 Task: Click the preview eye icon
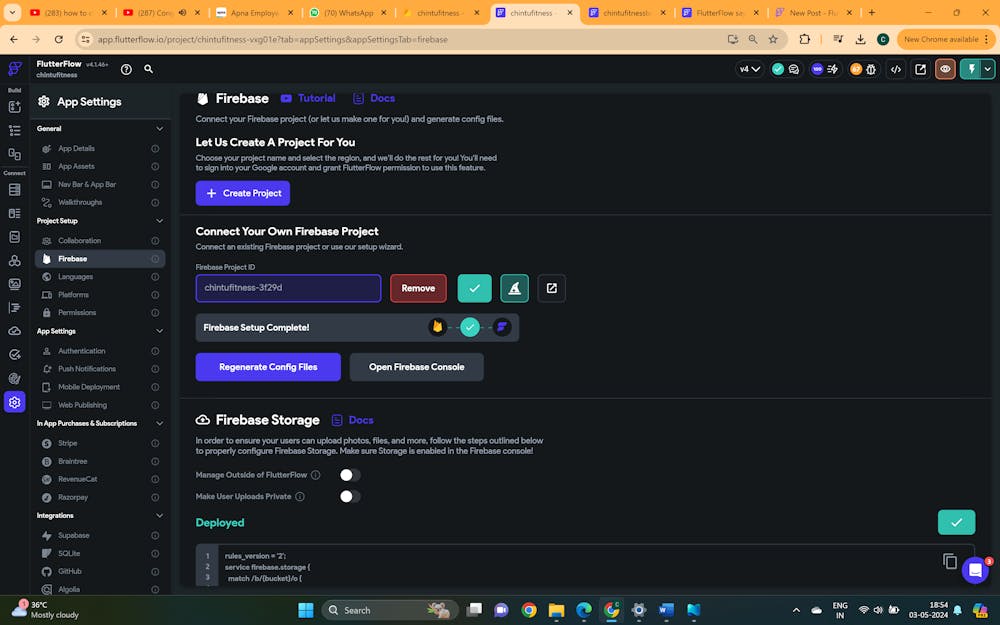coord(945,69)
